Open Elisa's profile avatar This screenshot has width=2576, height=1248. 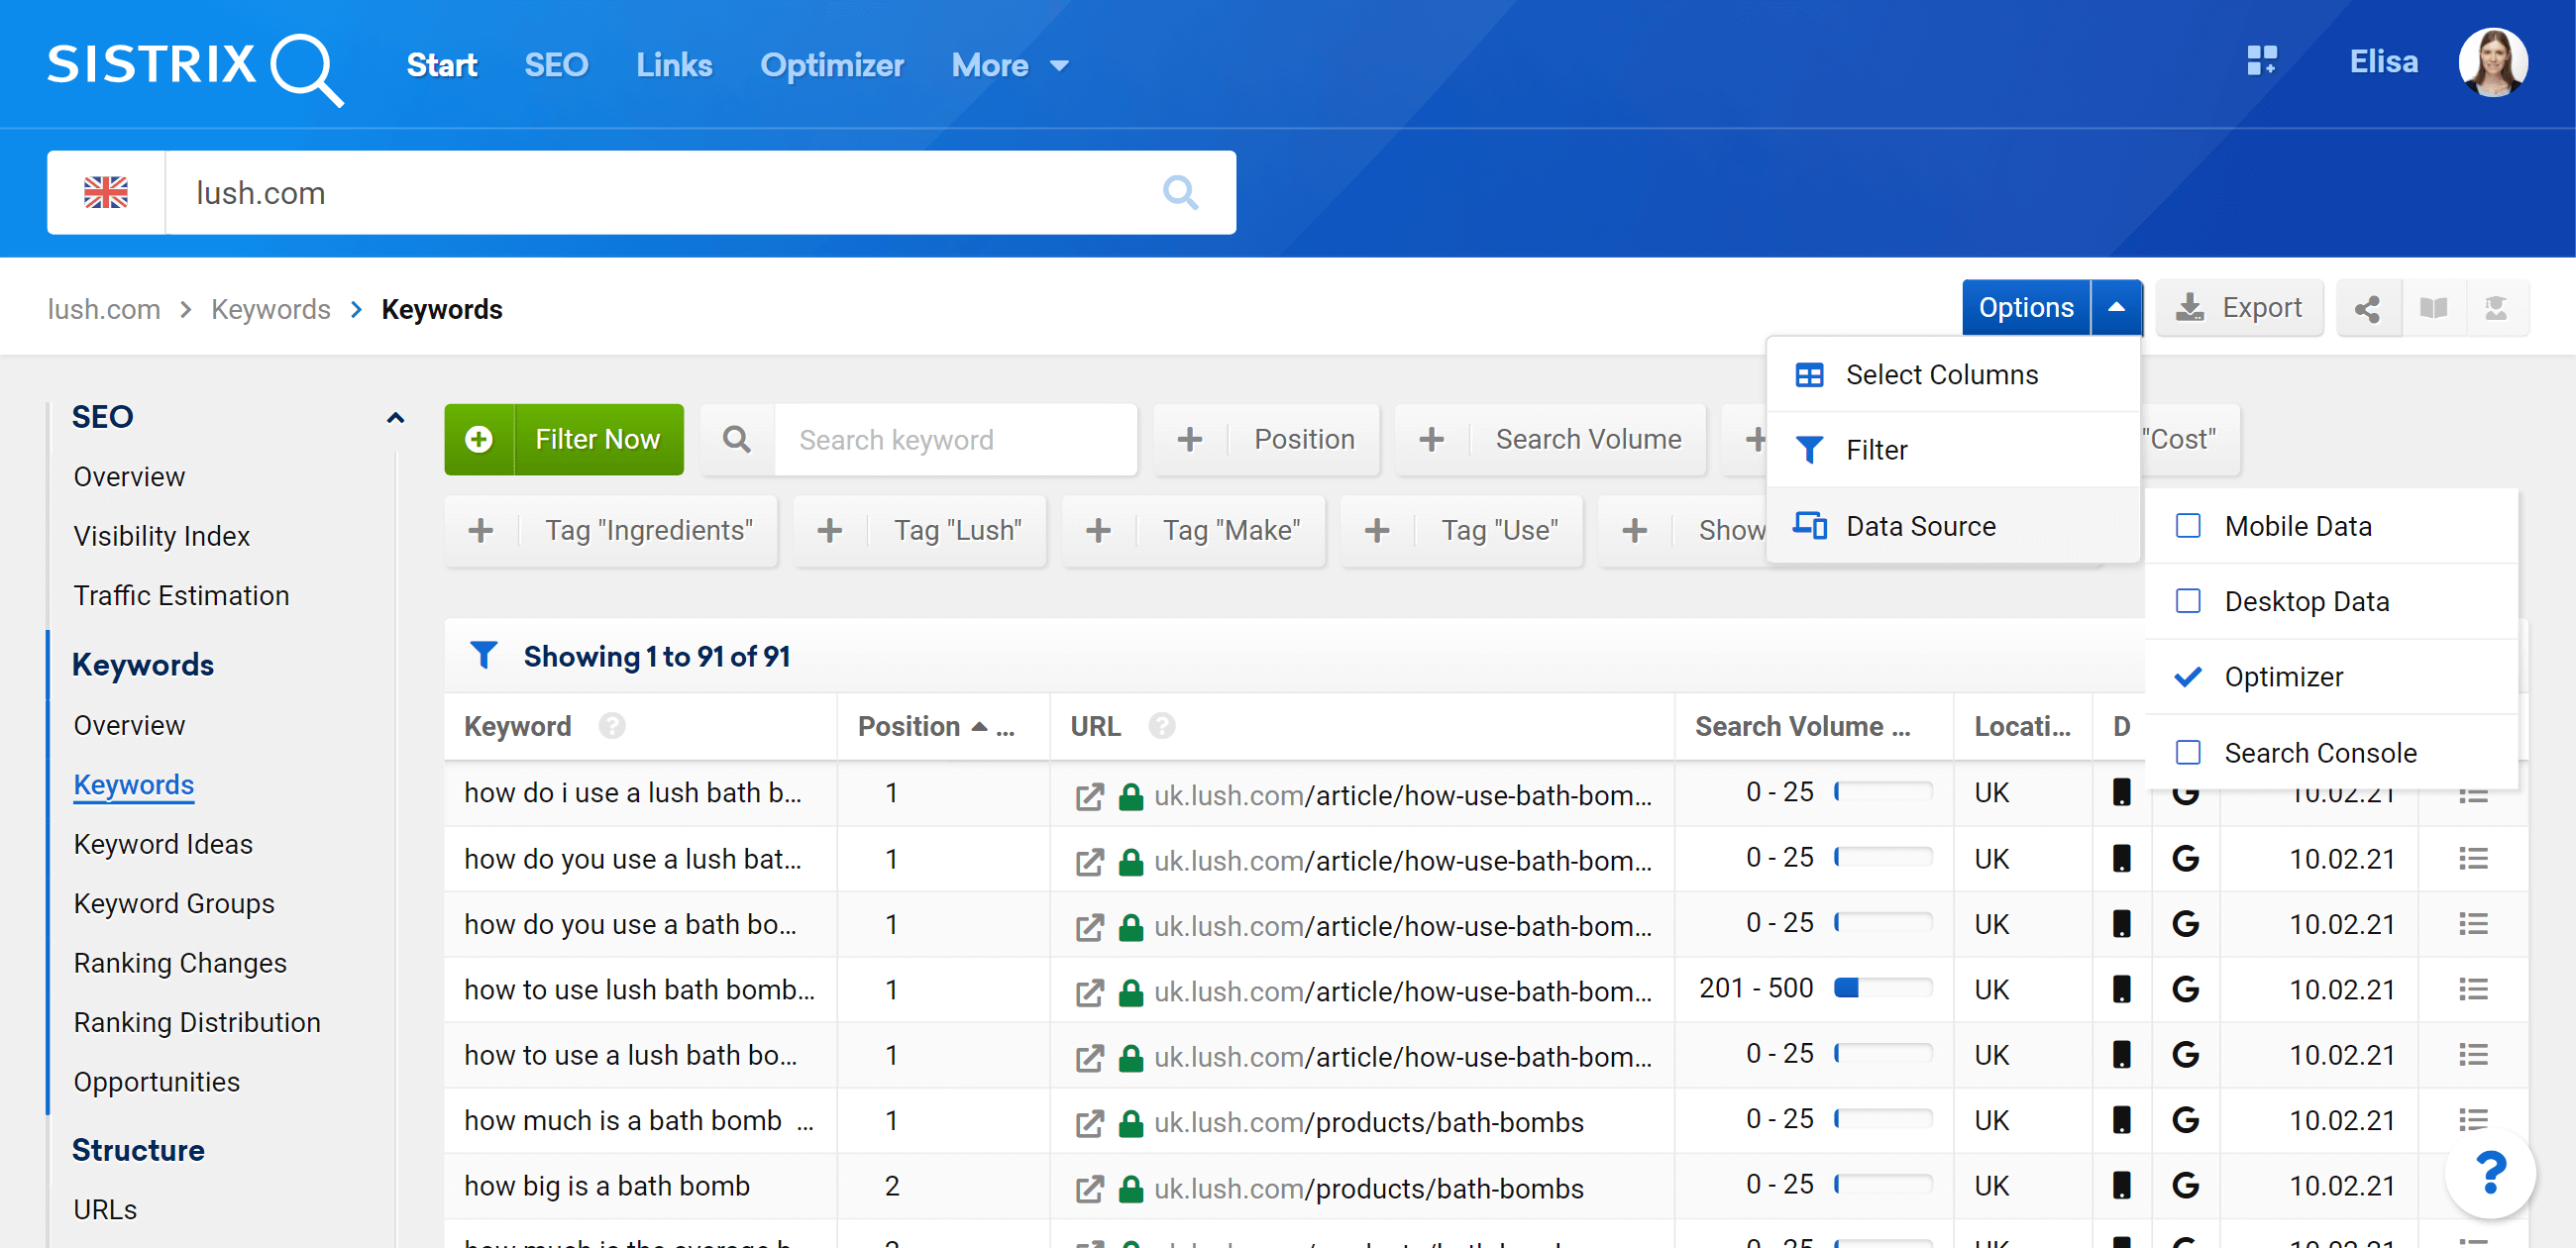click(x=2492, y=62)
